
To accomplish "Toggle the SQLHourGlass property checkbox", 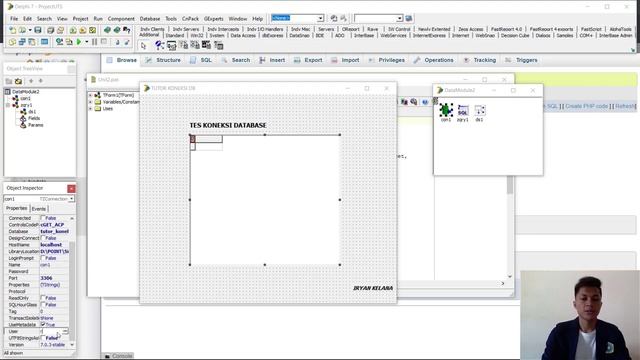I will coord(43,304).
